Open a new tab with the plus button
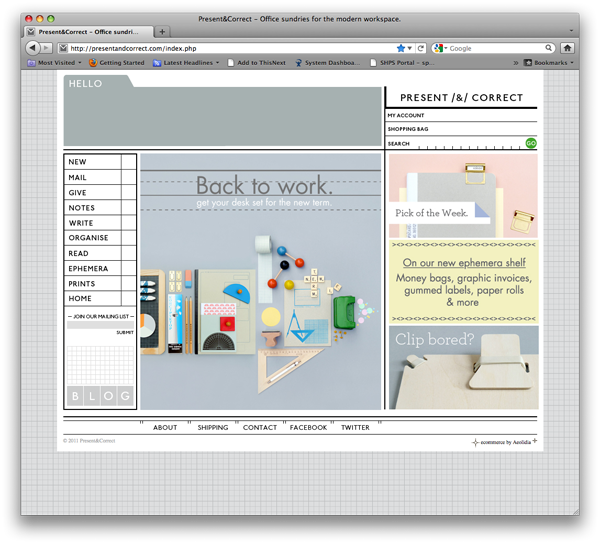Viewport: 600px width, 544px height. [162, 32]
